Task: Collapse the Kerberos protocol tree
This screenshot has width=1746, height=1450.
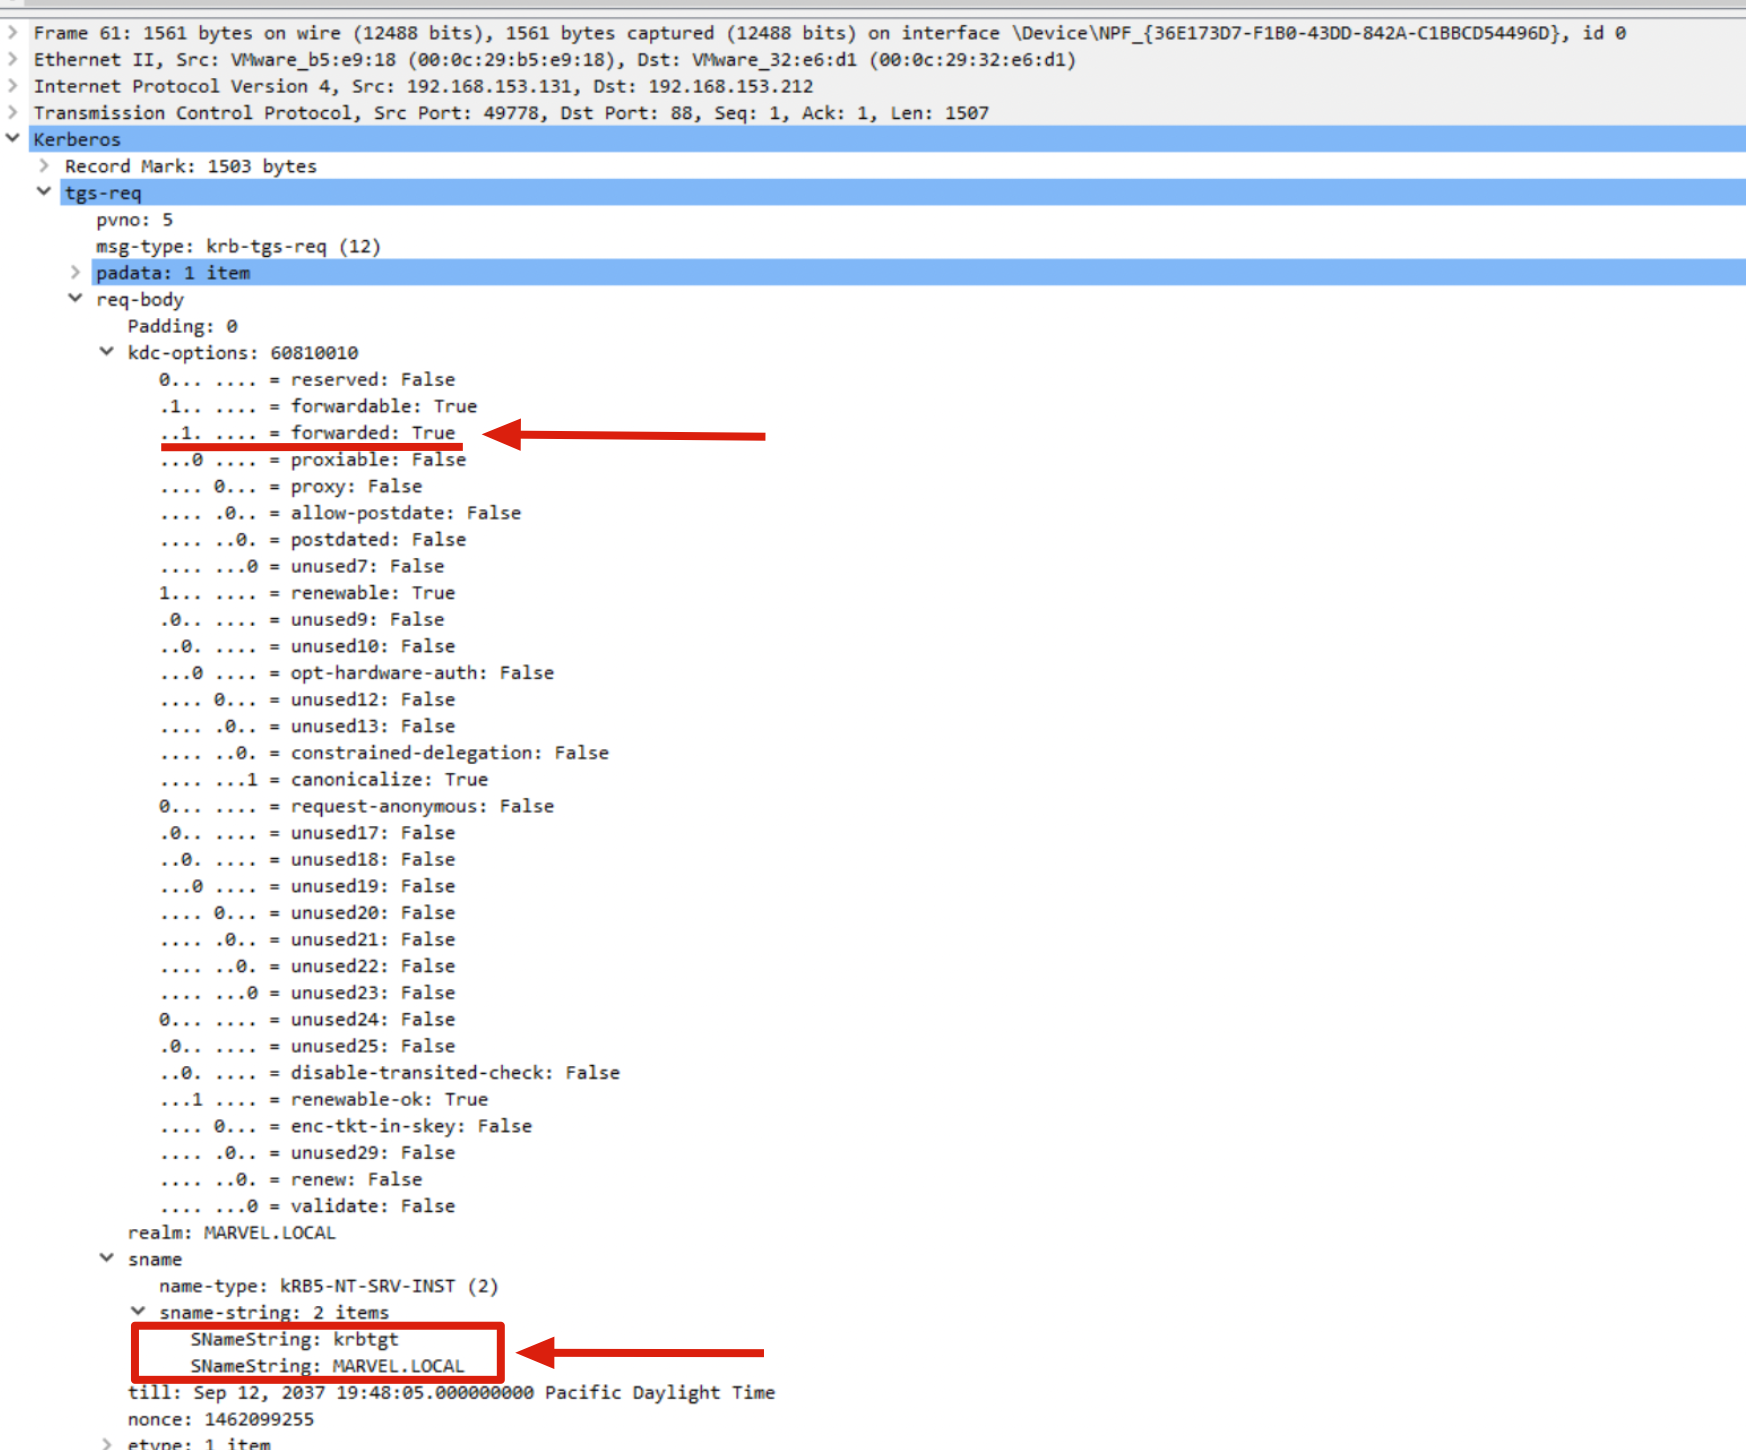Action: (12, 139)
